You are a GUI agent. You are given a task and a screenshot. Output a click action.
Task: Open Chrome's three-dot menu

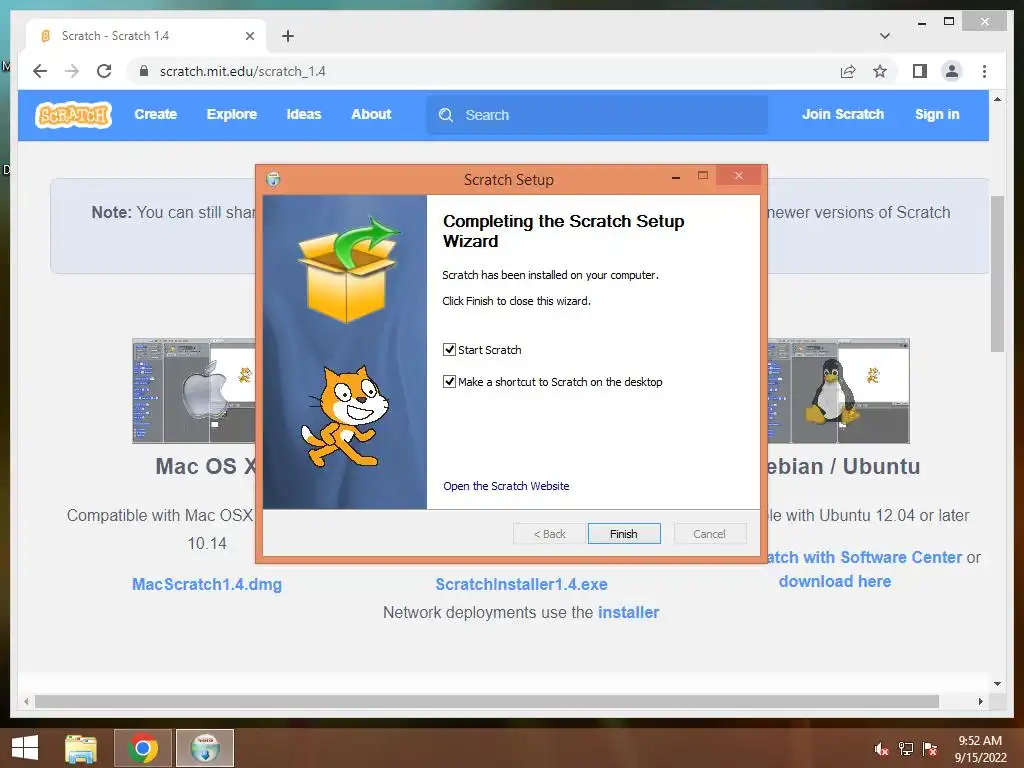984,71
